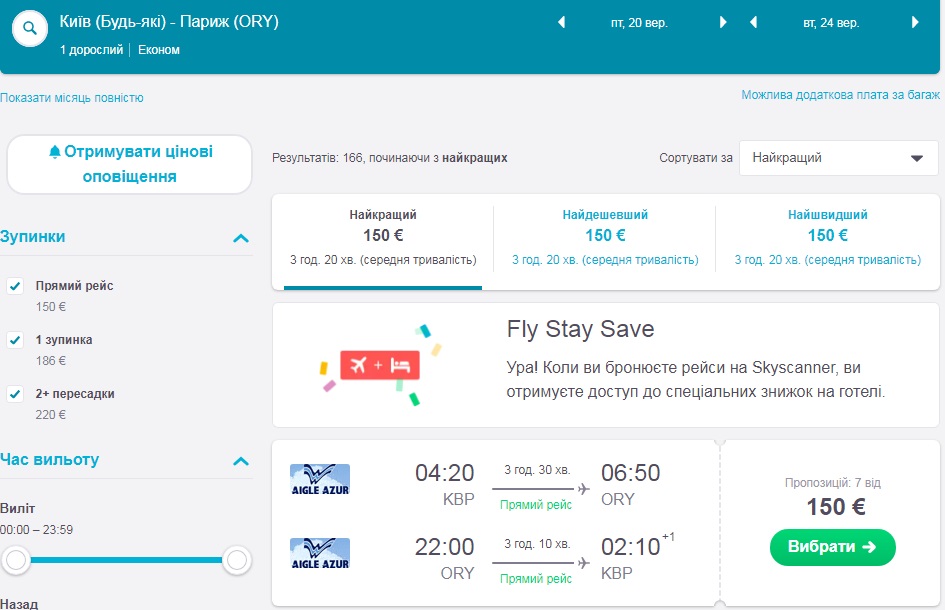Open Показати місяць повністю link
The height and width of the screenshot is (610, 945).
[x=72, y=98]
